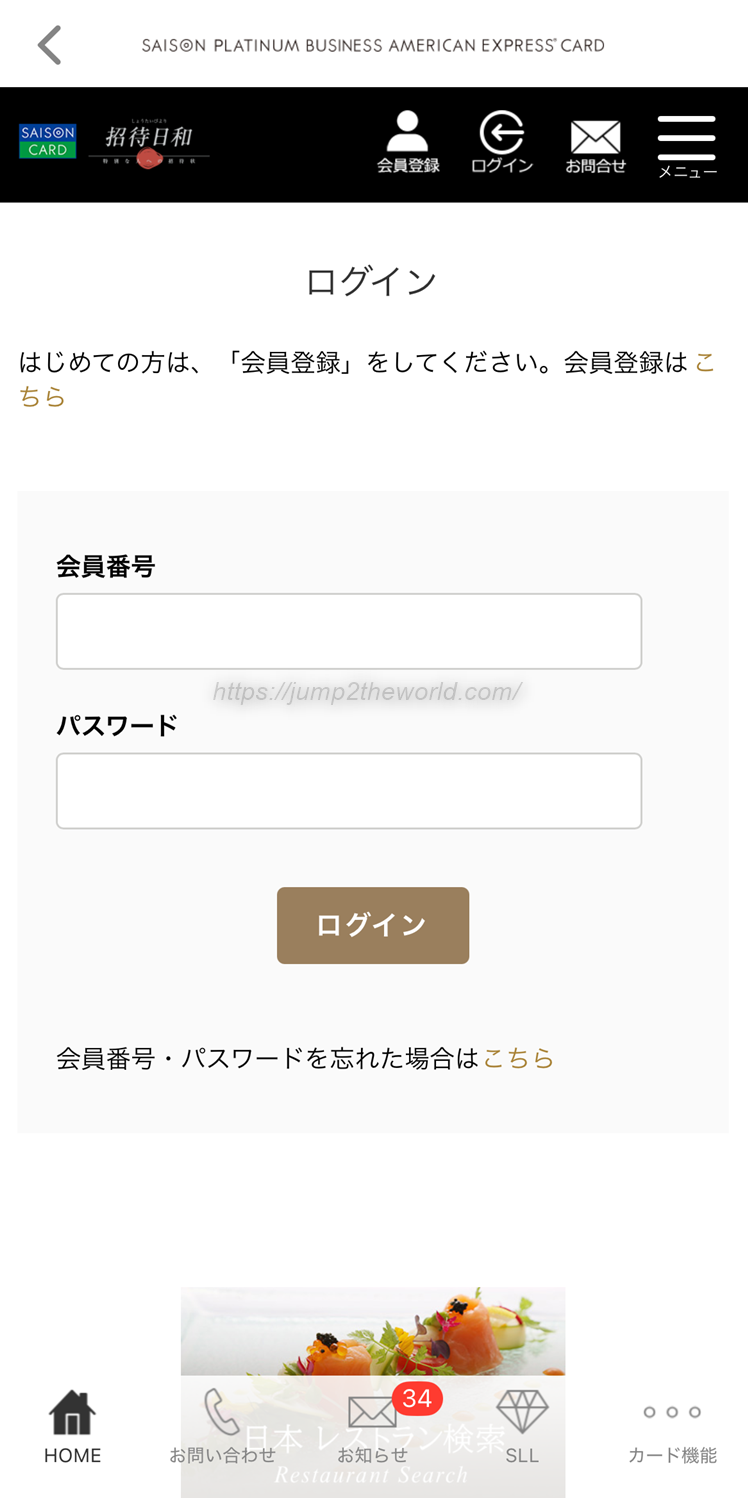Tap the red 34 notification badge
748x1498 pixels.
coord(417,1397)
